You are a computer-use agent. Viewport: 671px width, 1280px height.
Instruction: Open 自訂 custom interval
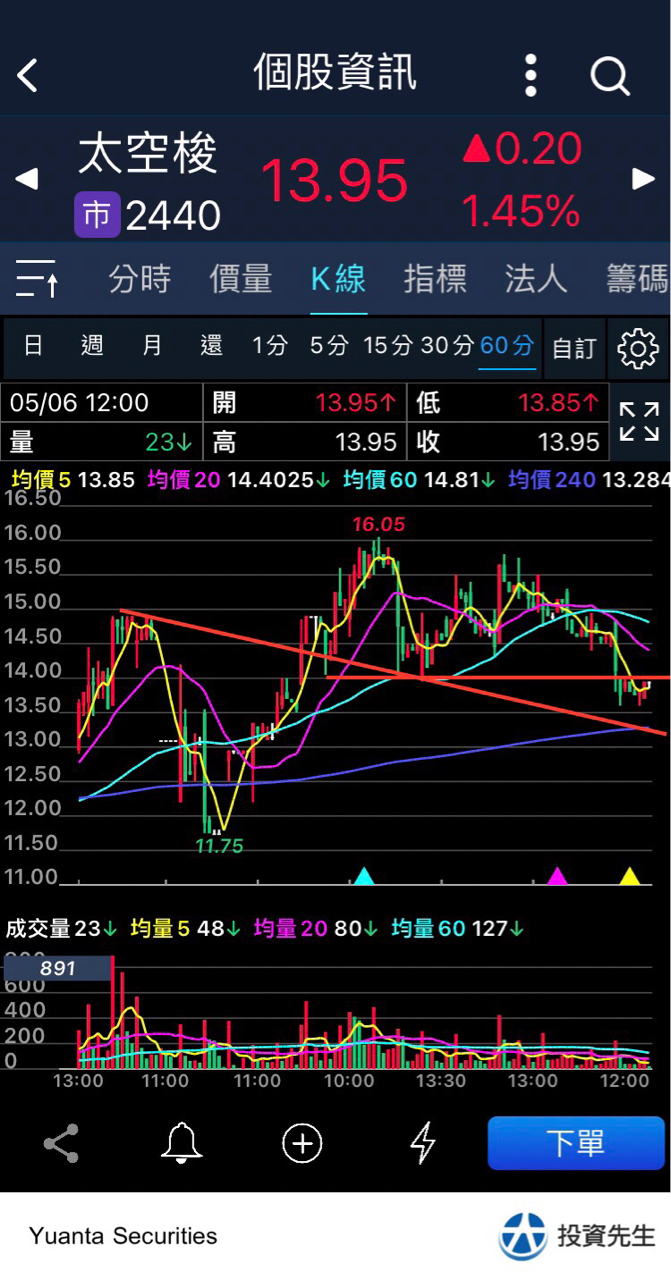tap(574, 348)
